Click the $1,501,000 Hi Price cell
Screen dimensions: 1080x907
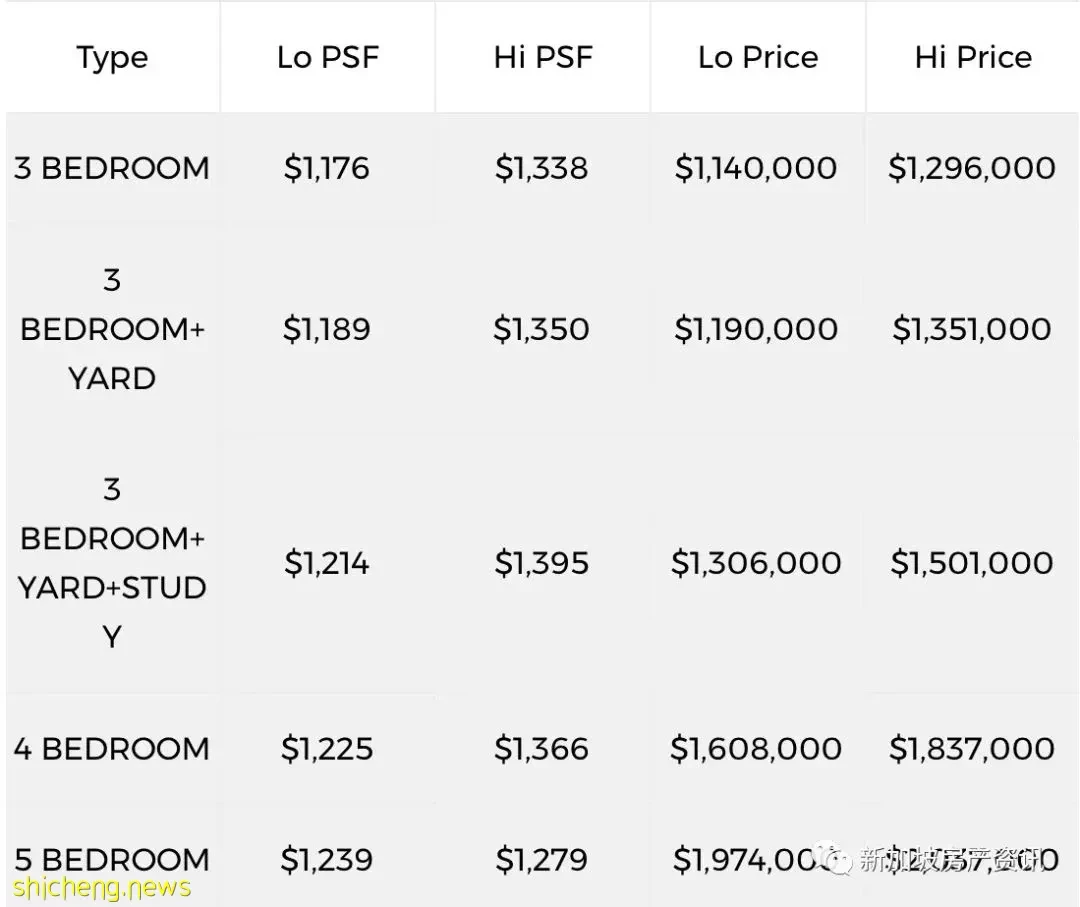pos(972,563)
